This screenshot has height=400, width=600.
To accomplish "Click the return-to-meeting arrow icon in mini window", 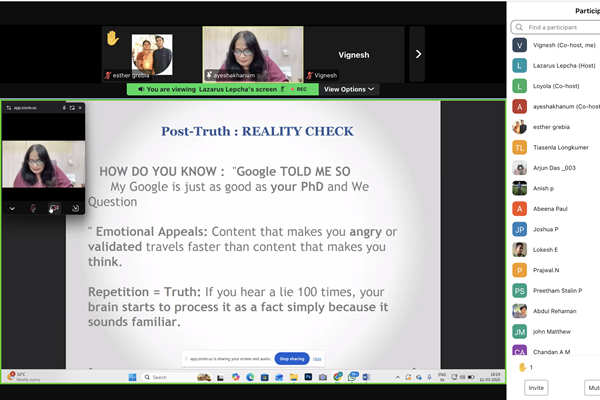I will tap(75, 208).
